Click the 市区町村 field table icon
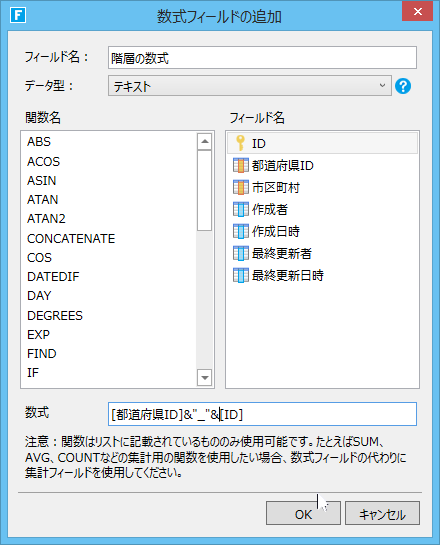 [x=241, y=187]
